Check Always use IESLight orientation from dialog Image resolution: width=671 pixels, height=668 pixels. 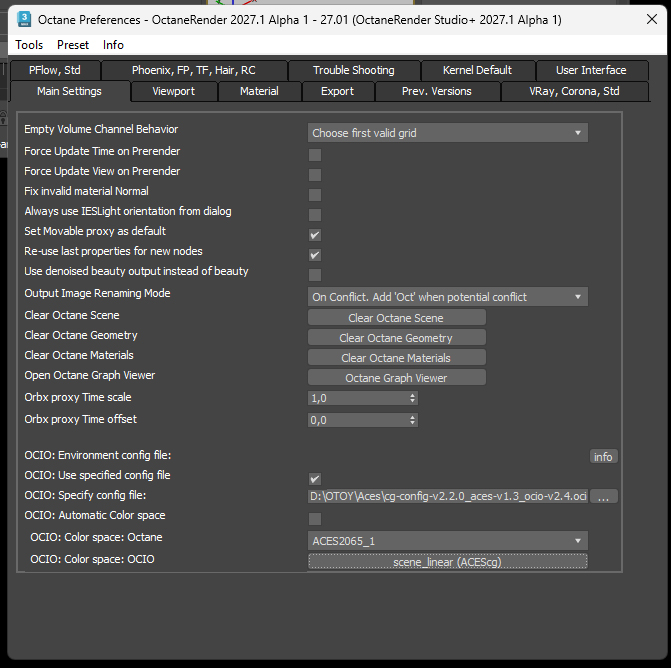click(x=315, y=215)
